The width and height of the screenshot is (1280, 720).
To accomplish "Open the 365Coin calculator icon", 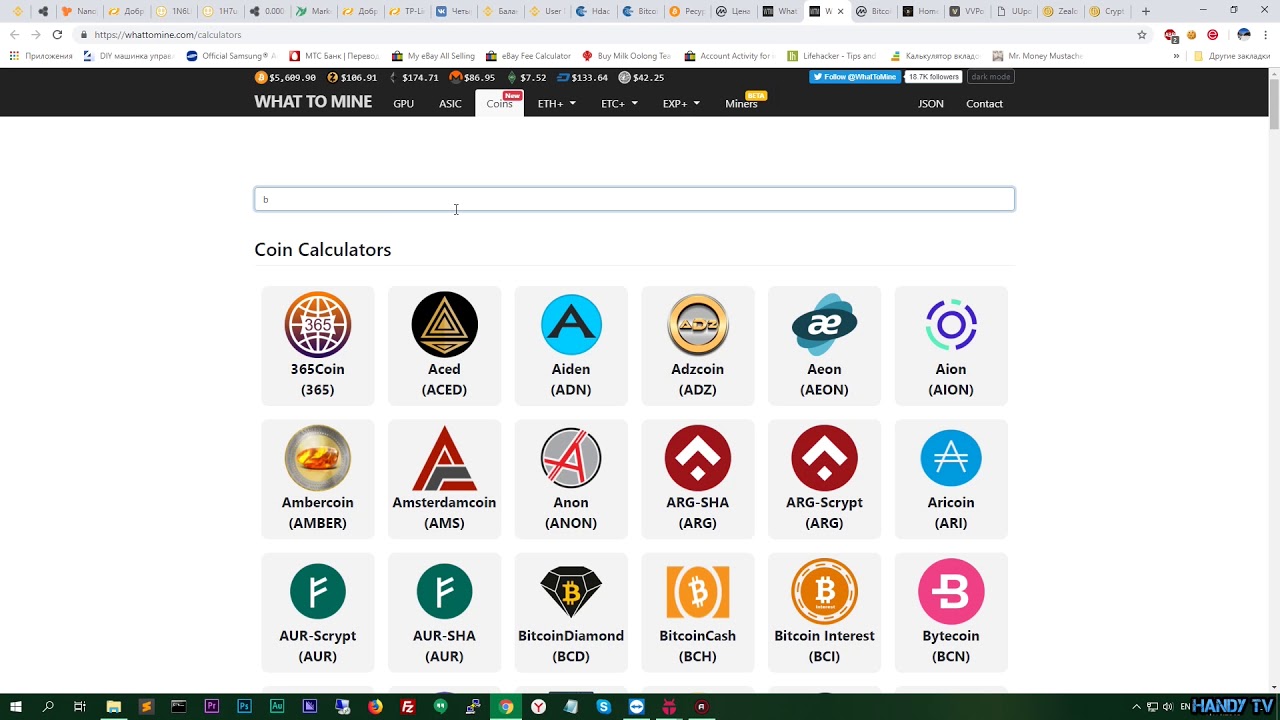I will tap(318, 325).
